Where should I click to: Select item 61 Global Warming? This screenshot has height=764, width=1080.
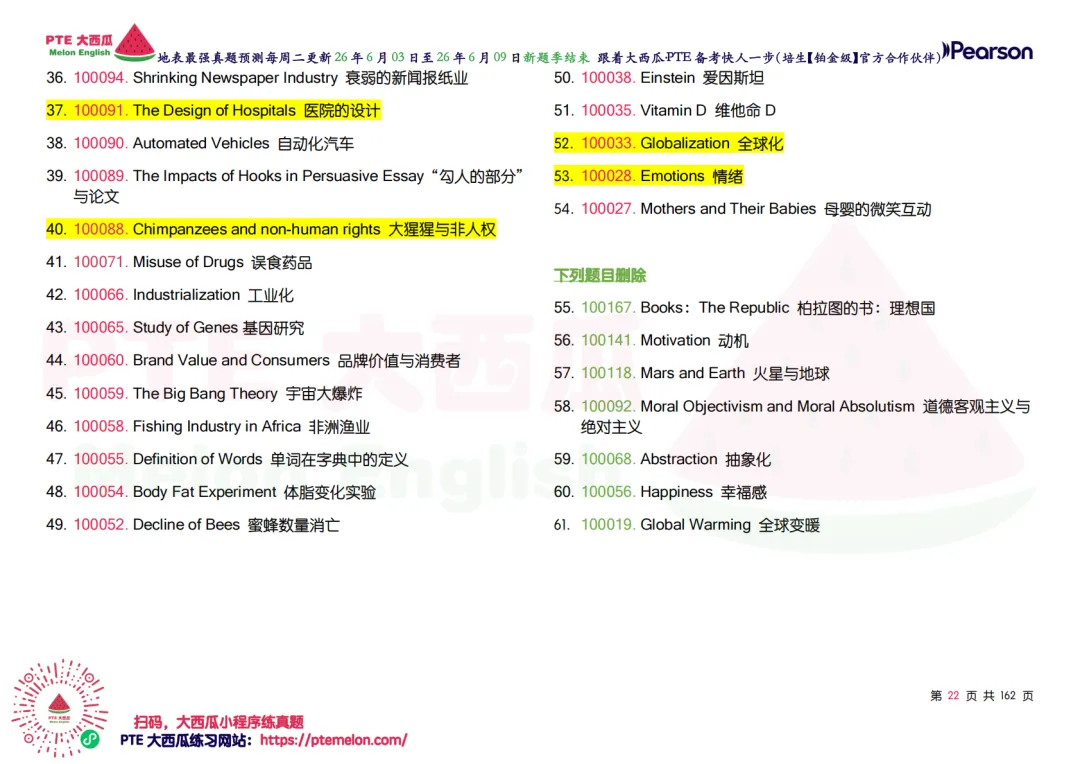[x=687, y=525]
